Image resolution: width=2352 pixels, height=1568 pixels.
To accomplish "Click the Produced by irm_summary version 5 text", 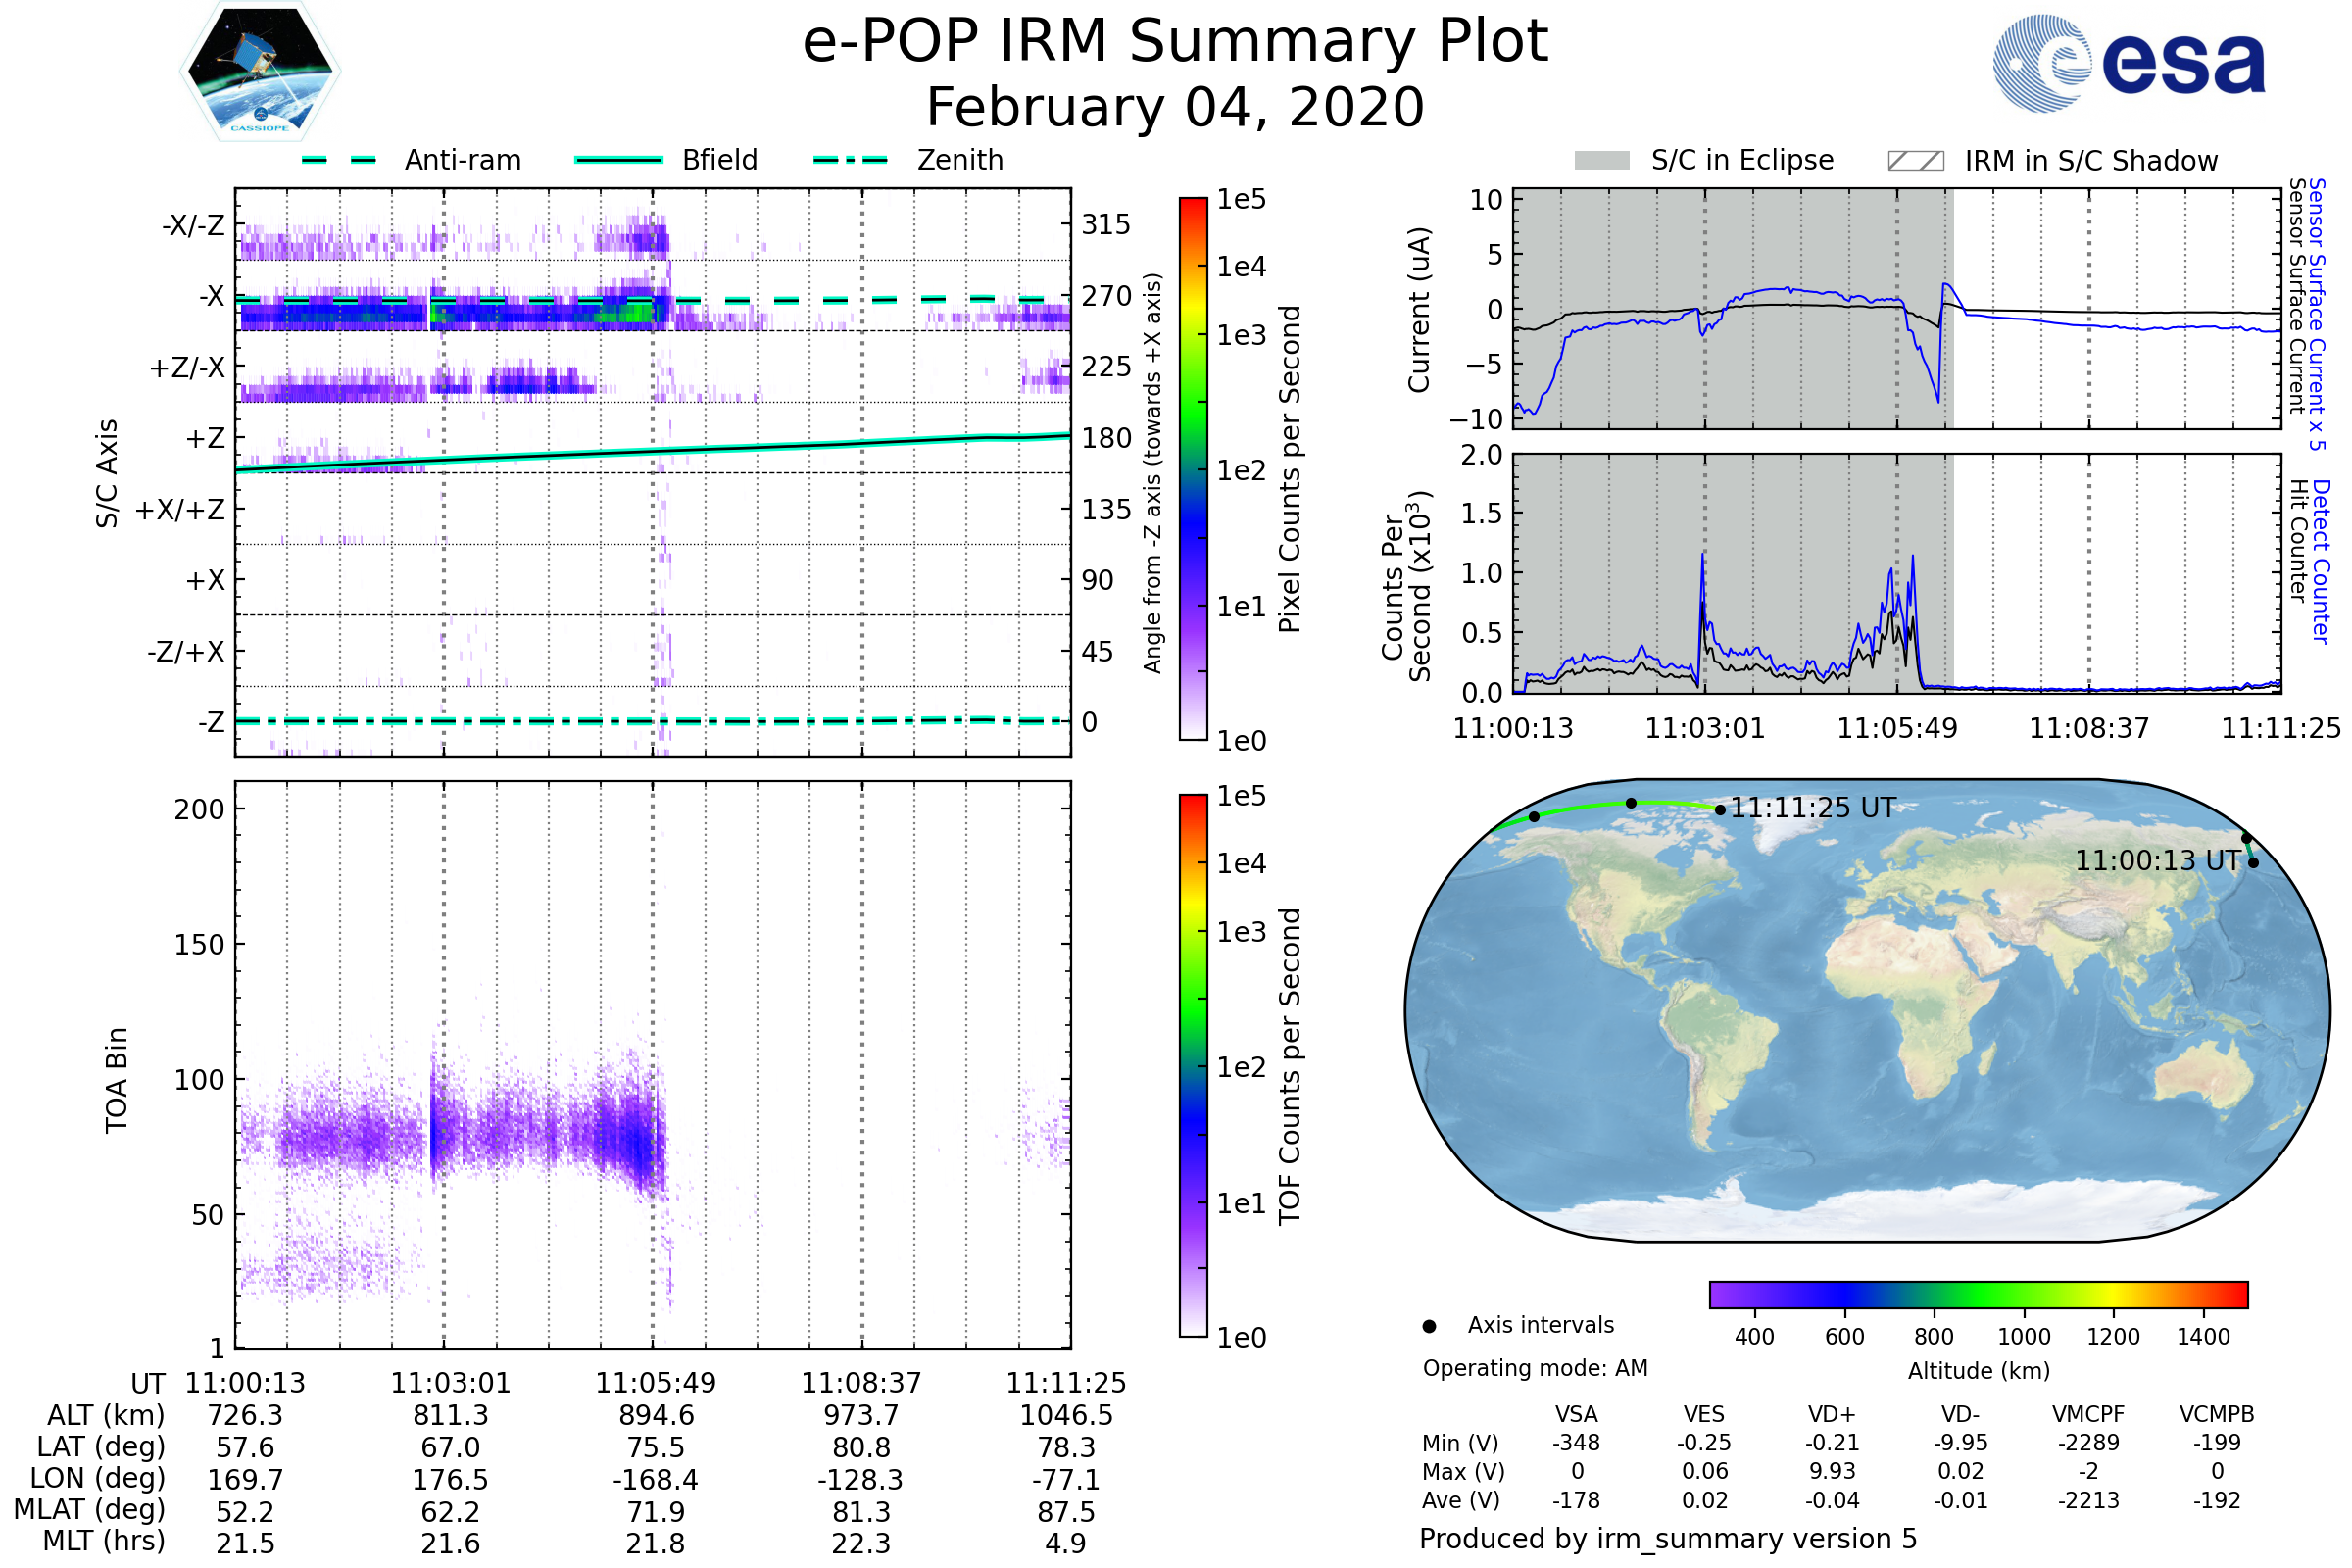I will (x=1667, y=1538).
